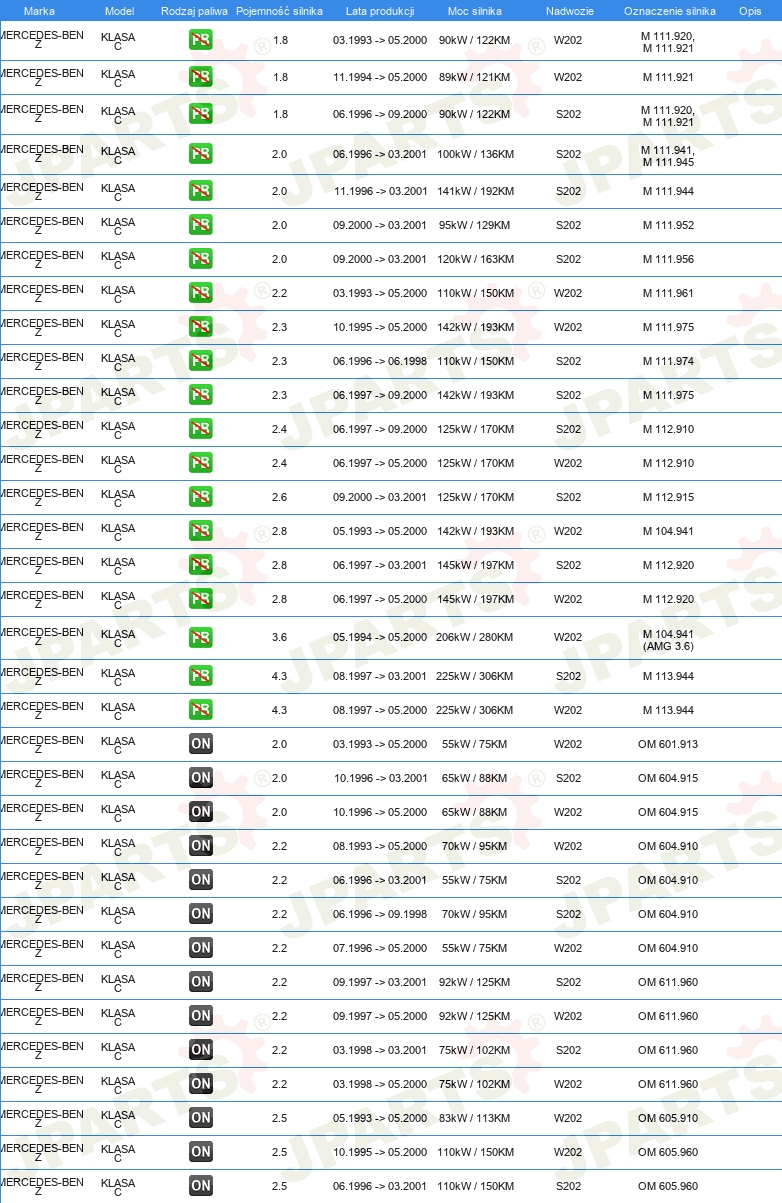This screenshot has height=1203, width=782.
Task: Click the ON icon for 92kW S202 OM 611.960
Action: tap(201, 982)
